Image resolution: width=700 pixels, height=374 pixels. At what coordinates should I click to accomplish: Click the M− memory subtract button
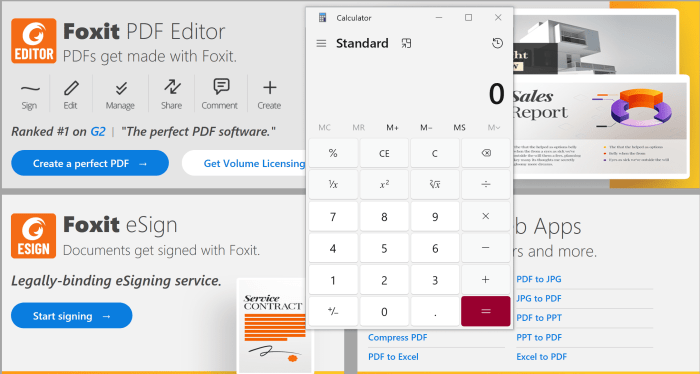click(426, 128)
